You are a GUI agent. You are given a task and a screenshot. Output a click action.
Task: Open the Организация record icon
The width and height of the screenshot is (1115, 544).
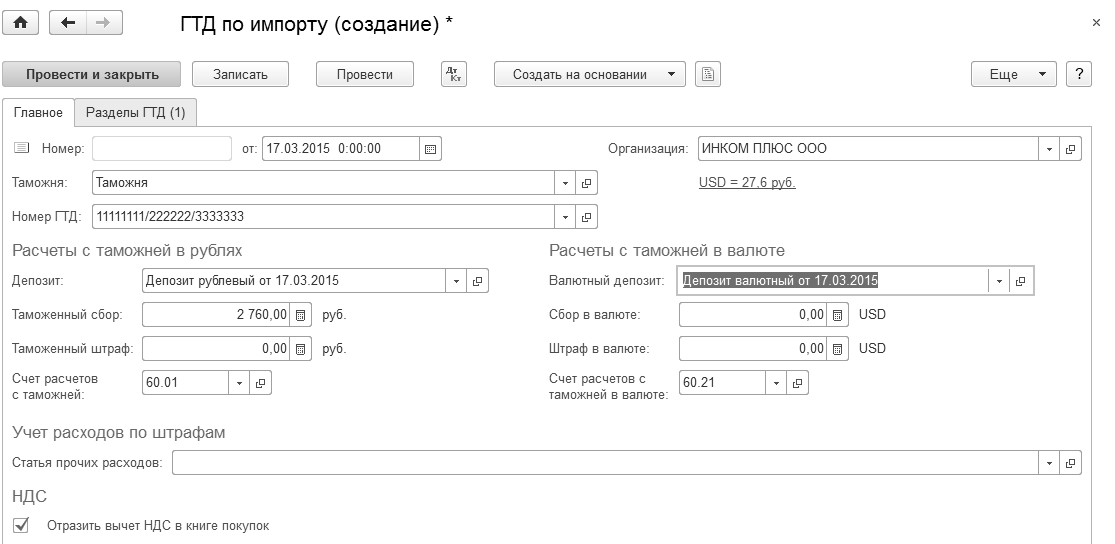[x=1070, y=149]
